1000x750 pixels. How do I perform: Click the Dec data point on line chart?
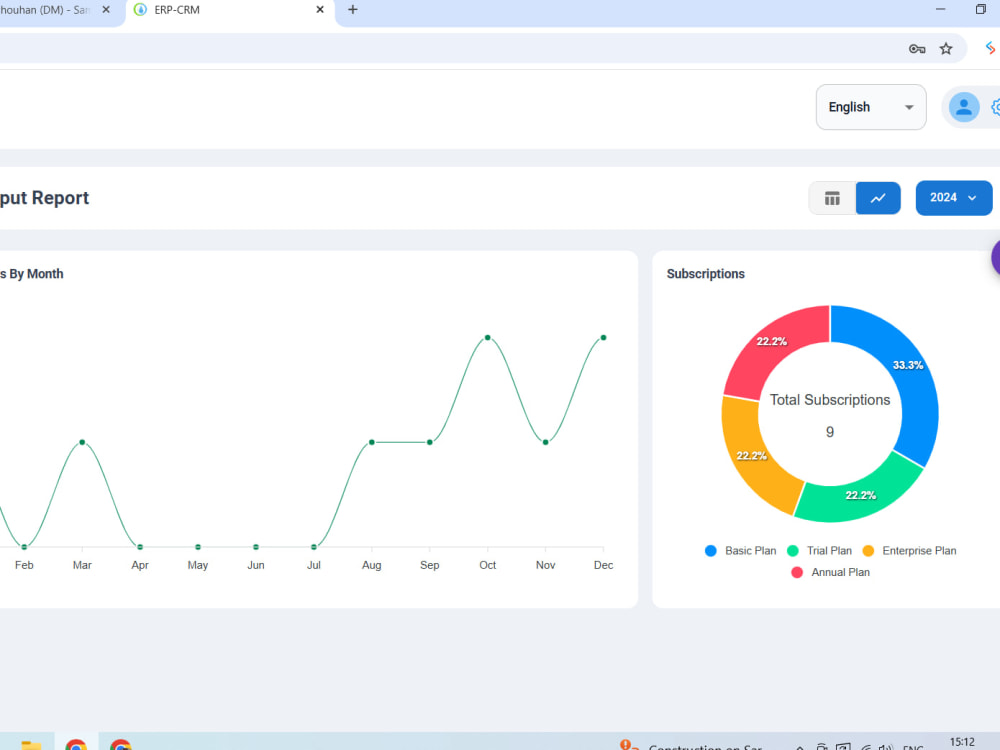coord(603,337)
